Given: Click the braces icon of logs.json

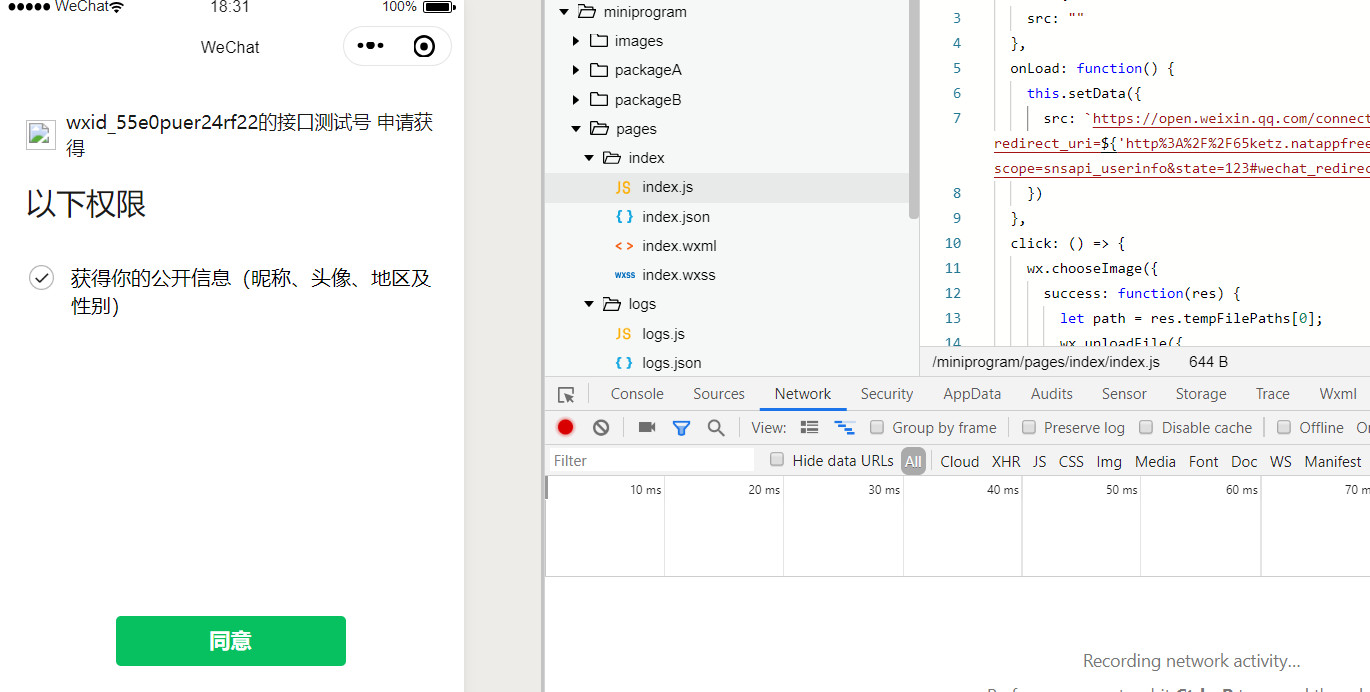Looking at the screenshot, I should coord(624,363).
